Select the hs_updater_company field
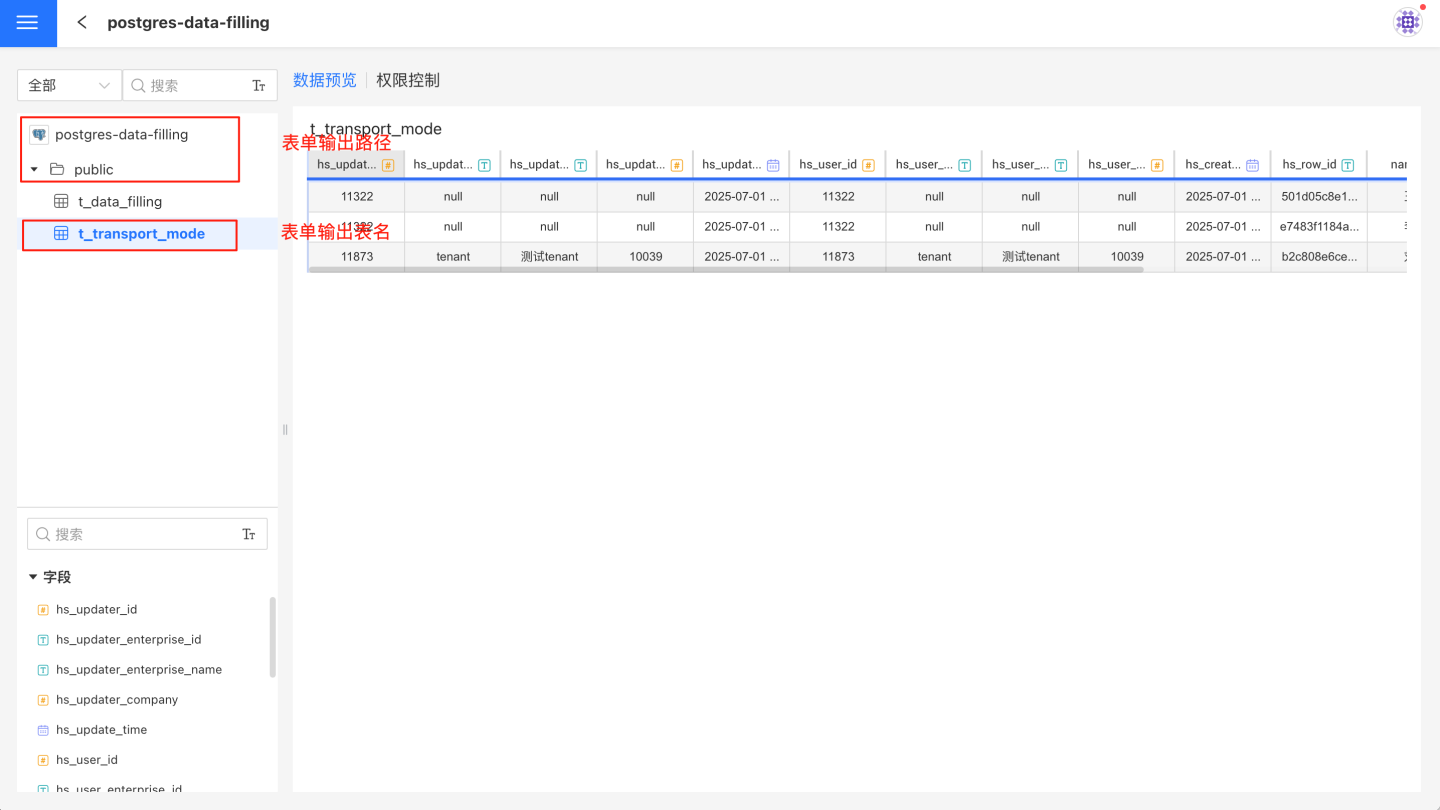 (x=117, y=700)
